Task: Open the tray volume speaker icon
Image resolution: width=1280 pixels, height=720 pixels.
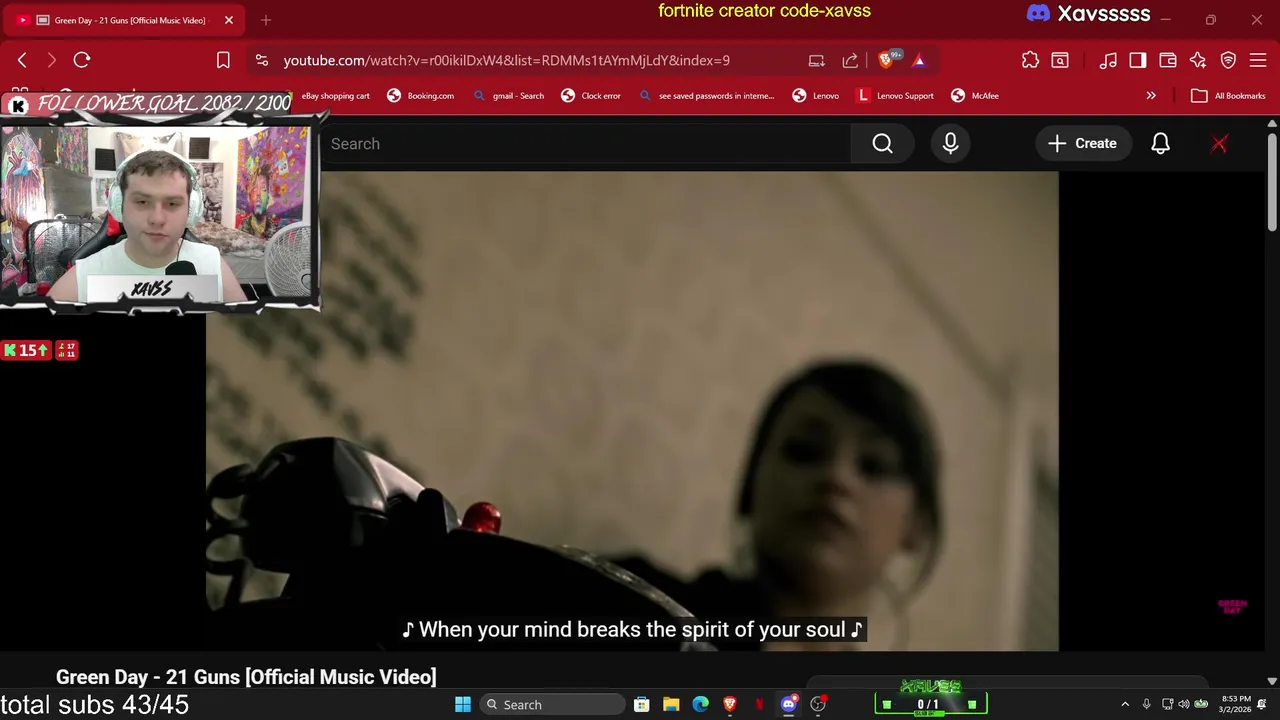Action: 1184,705
